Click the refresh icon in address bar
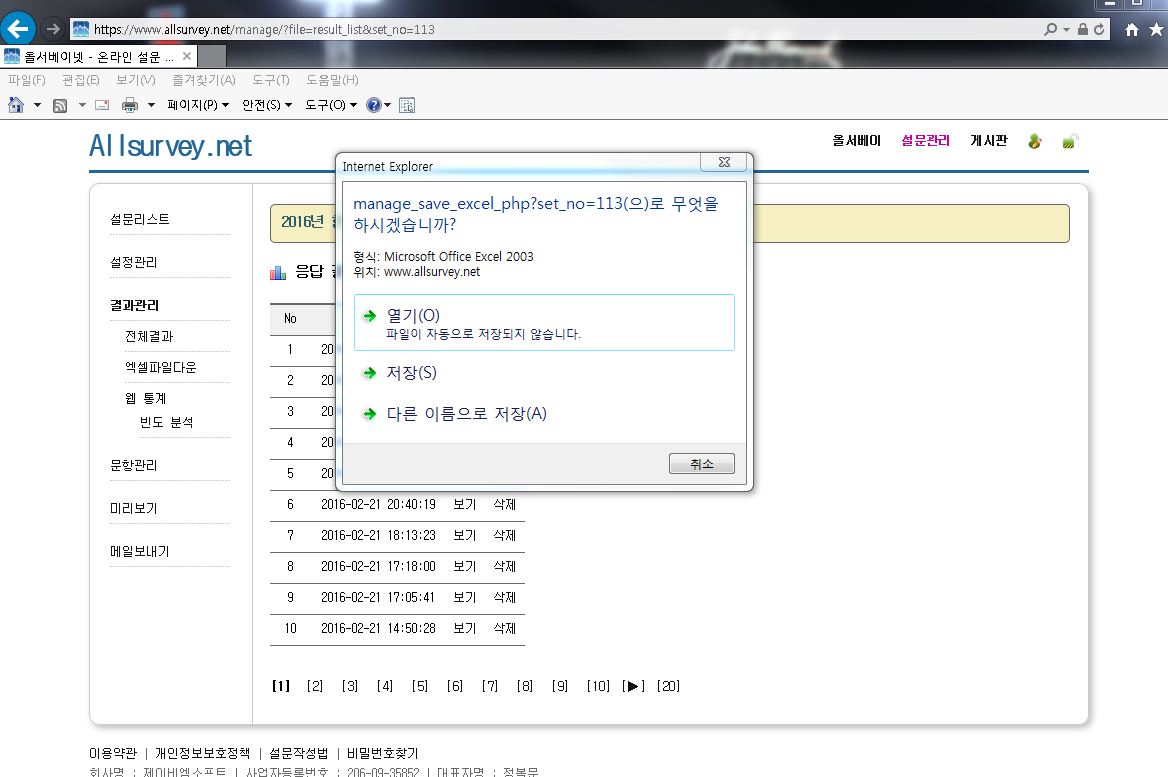Image resolution: width=1168 pixels, height=777 pixels. tap(1100, 30)
